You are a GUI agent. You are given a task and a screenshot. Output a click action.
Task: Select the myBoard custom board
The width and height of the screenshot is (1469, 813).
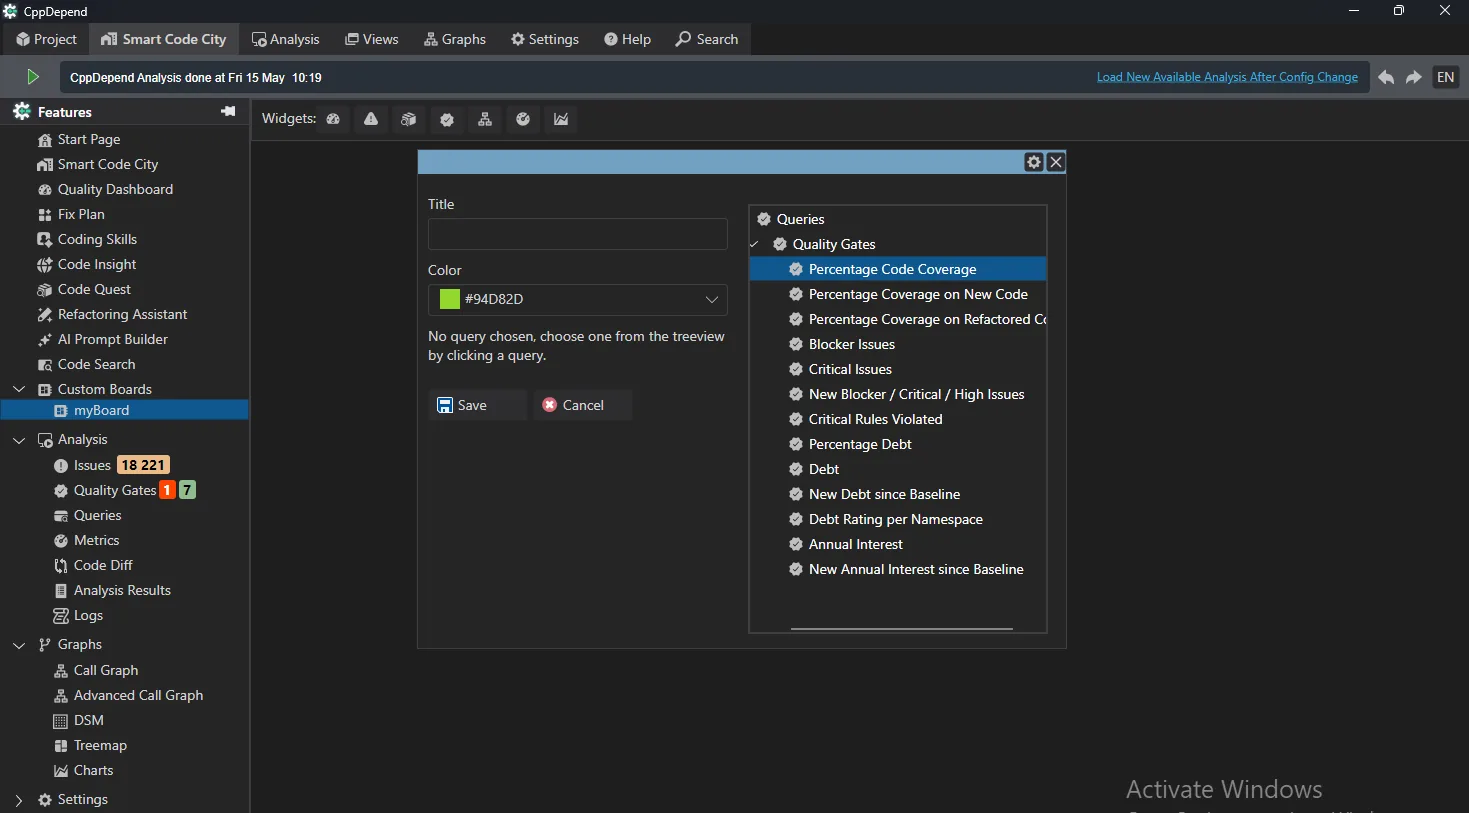125,410
